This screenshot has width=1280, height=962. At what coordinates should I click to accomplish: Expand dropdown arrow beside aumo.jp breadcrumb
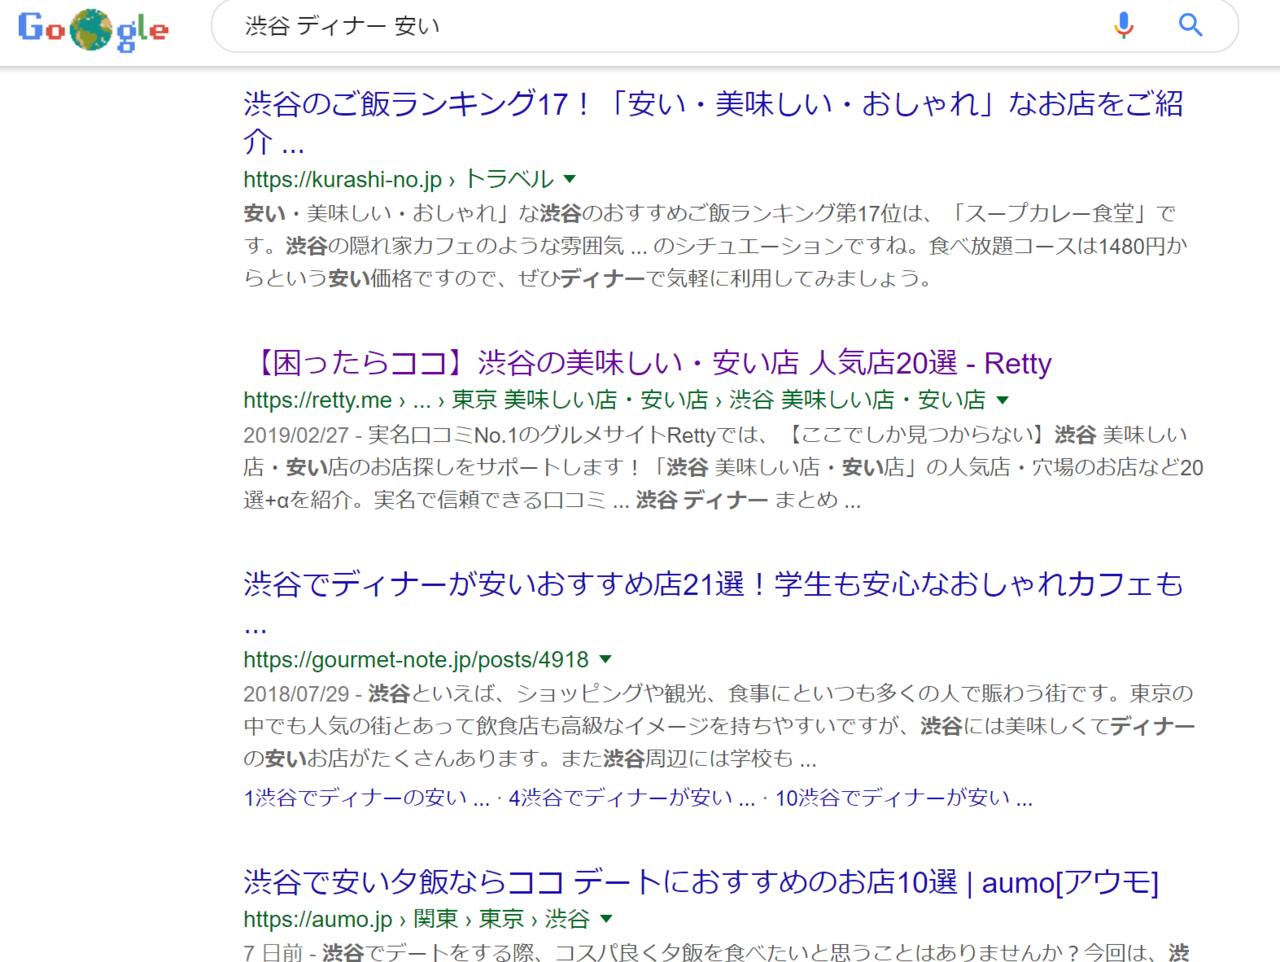pos(606,919)
